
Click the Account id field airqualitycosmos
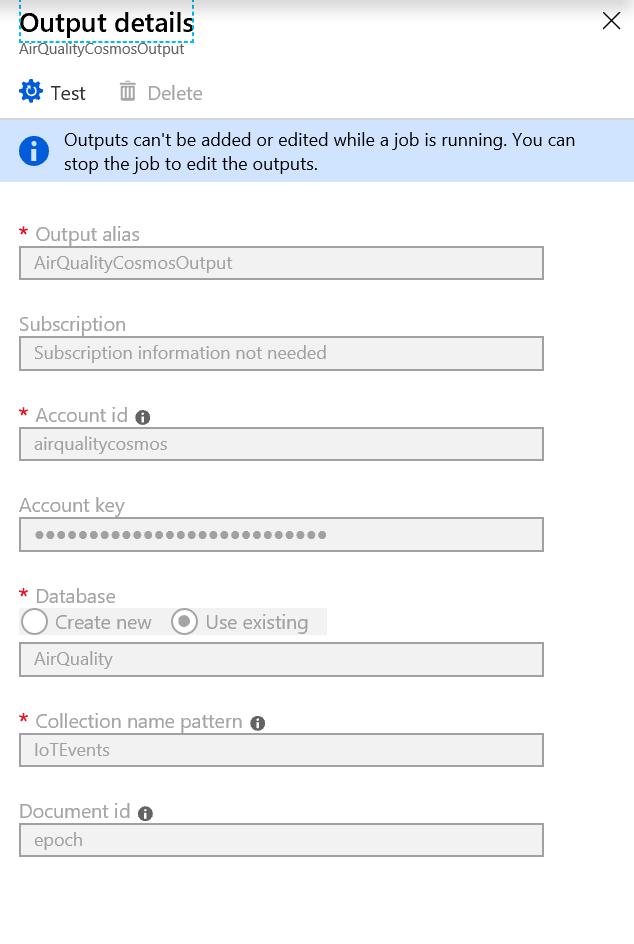[x=281, y=444]
